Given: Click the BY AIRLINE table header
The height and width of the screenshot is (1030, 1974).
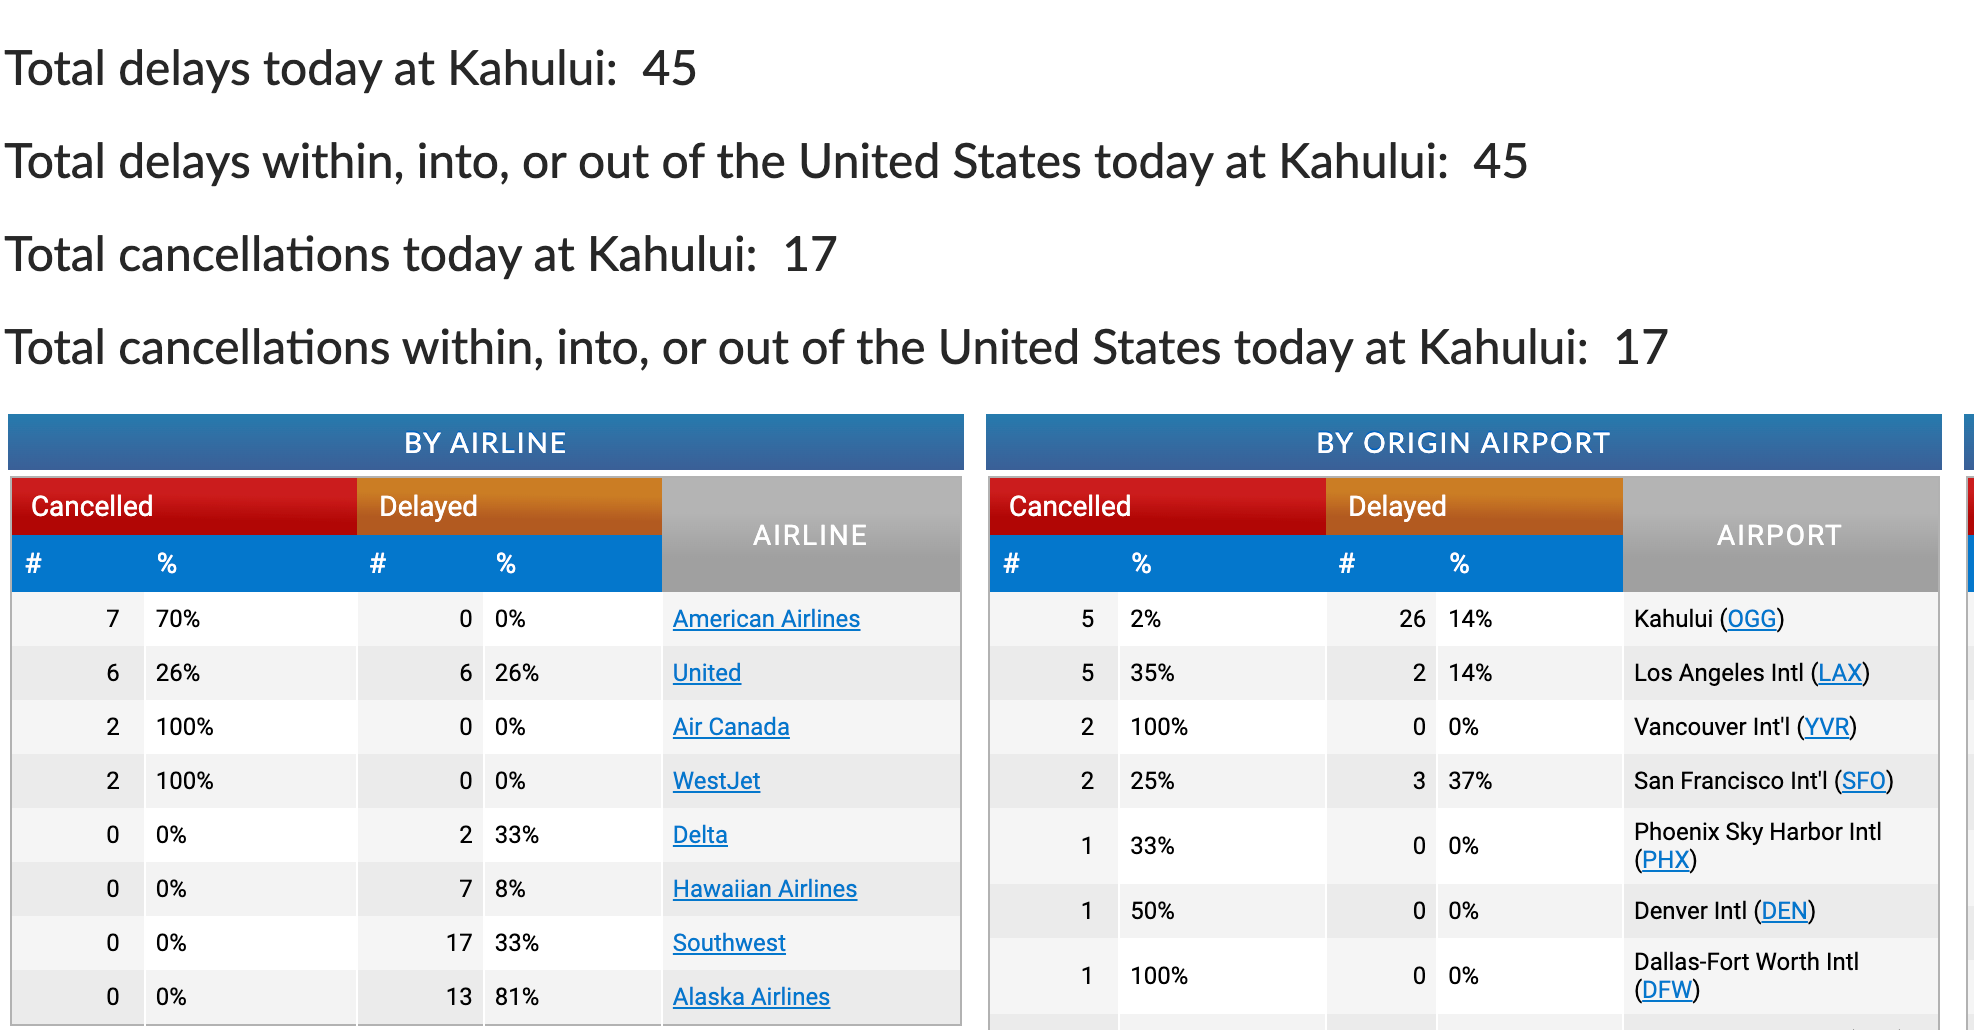Looking at the screenshot, I should tap(485, 443).
